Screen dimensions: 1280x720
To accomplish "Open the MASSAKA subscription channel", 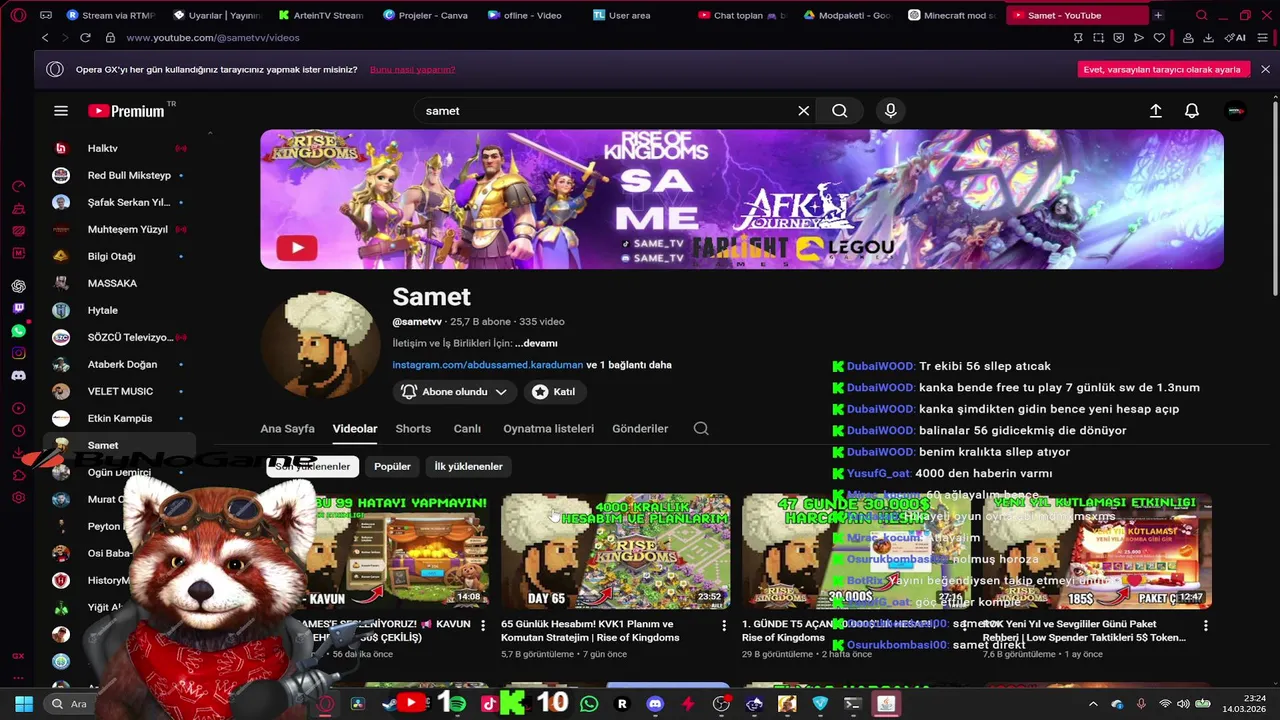I will pos(118,283).
